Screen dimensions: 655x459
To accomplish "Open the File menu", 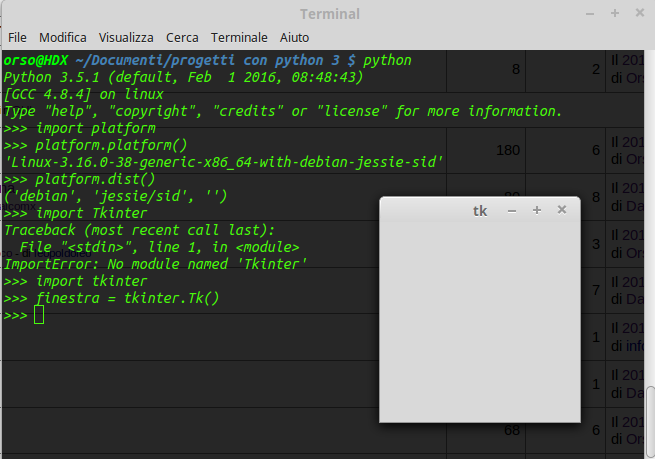I will pyautogui.click(x=17, y=37).
